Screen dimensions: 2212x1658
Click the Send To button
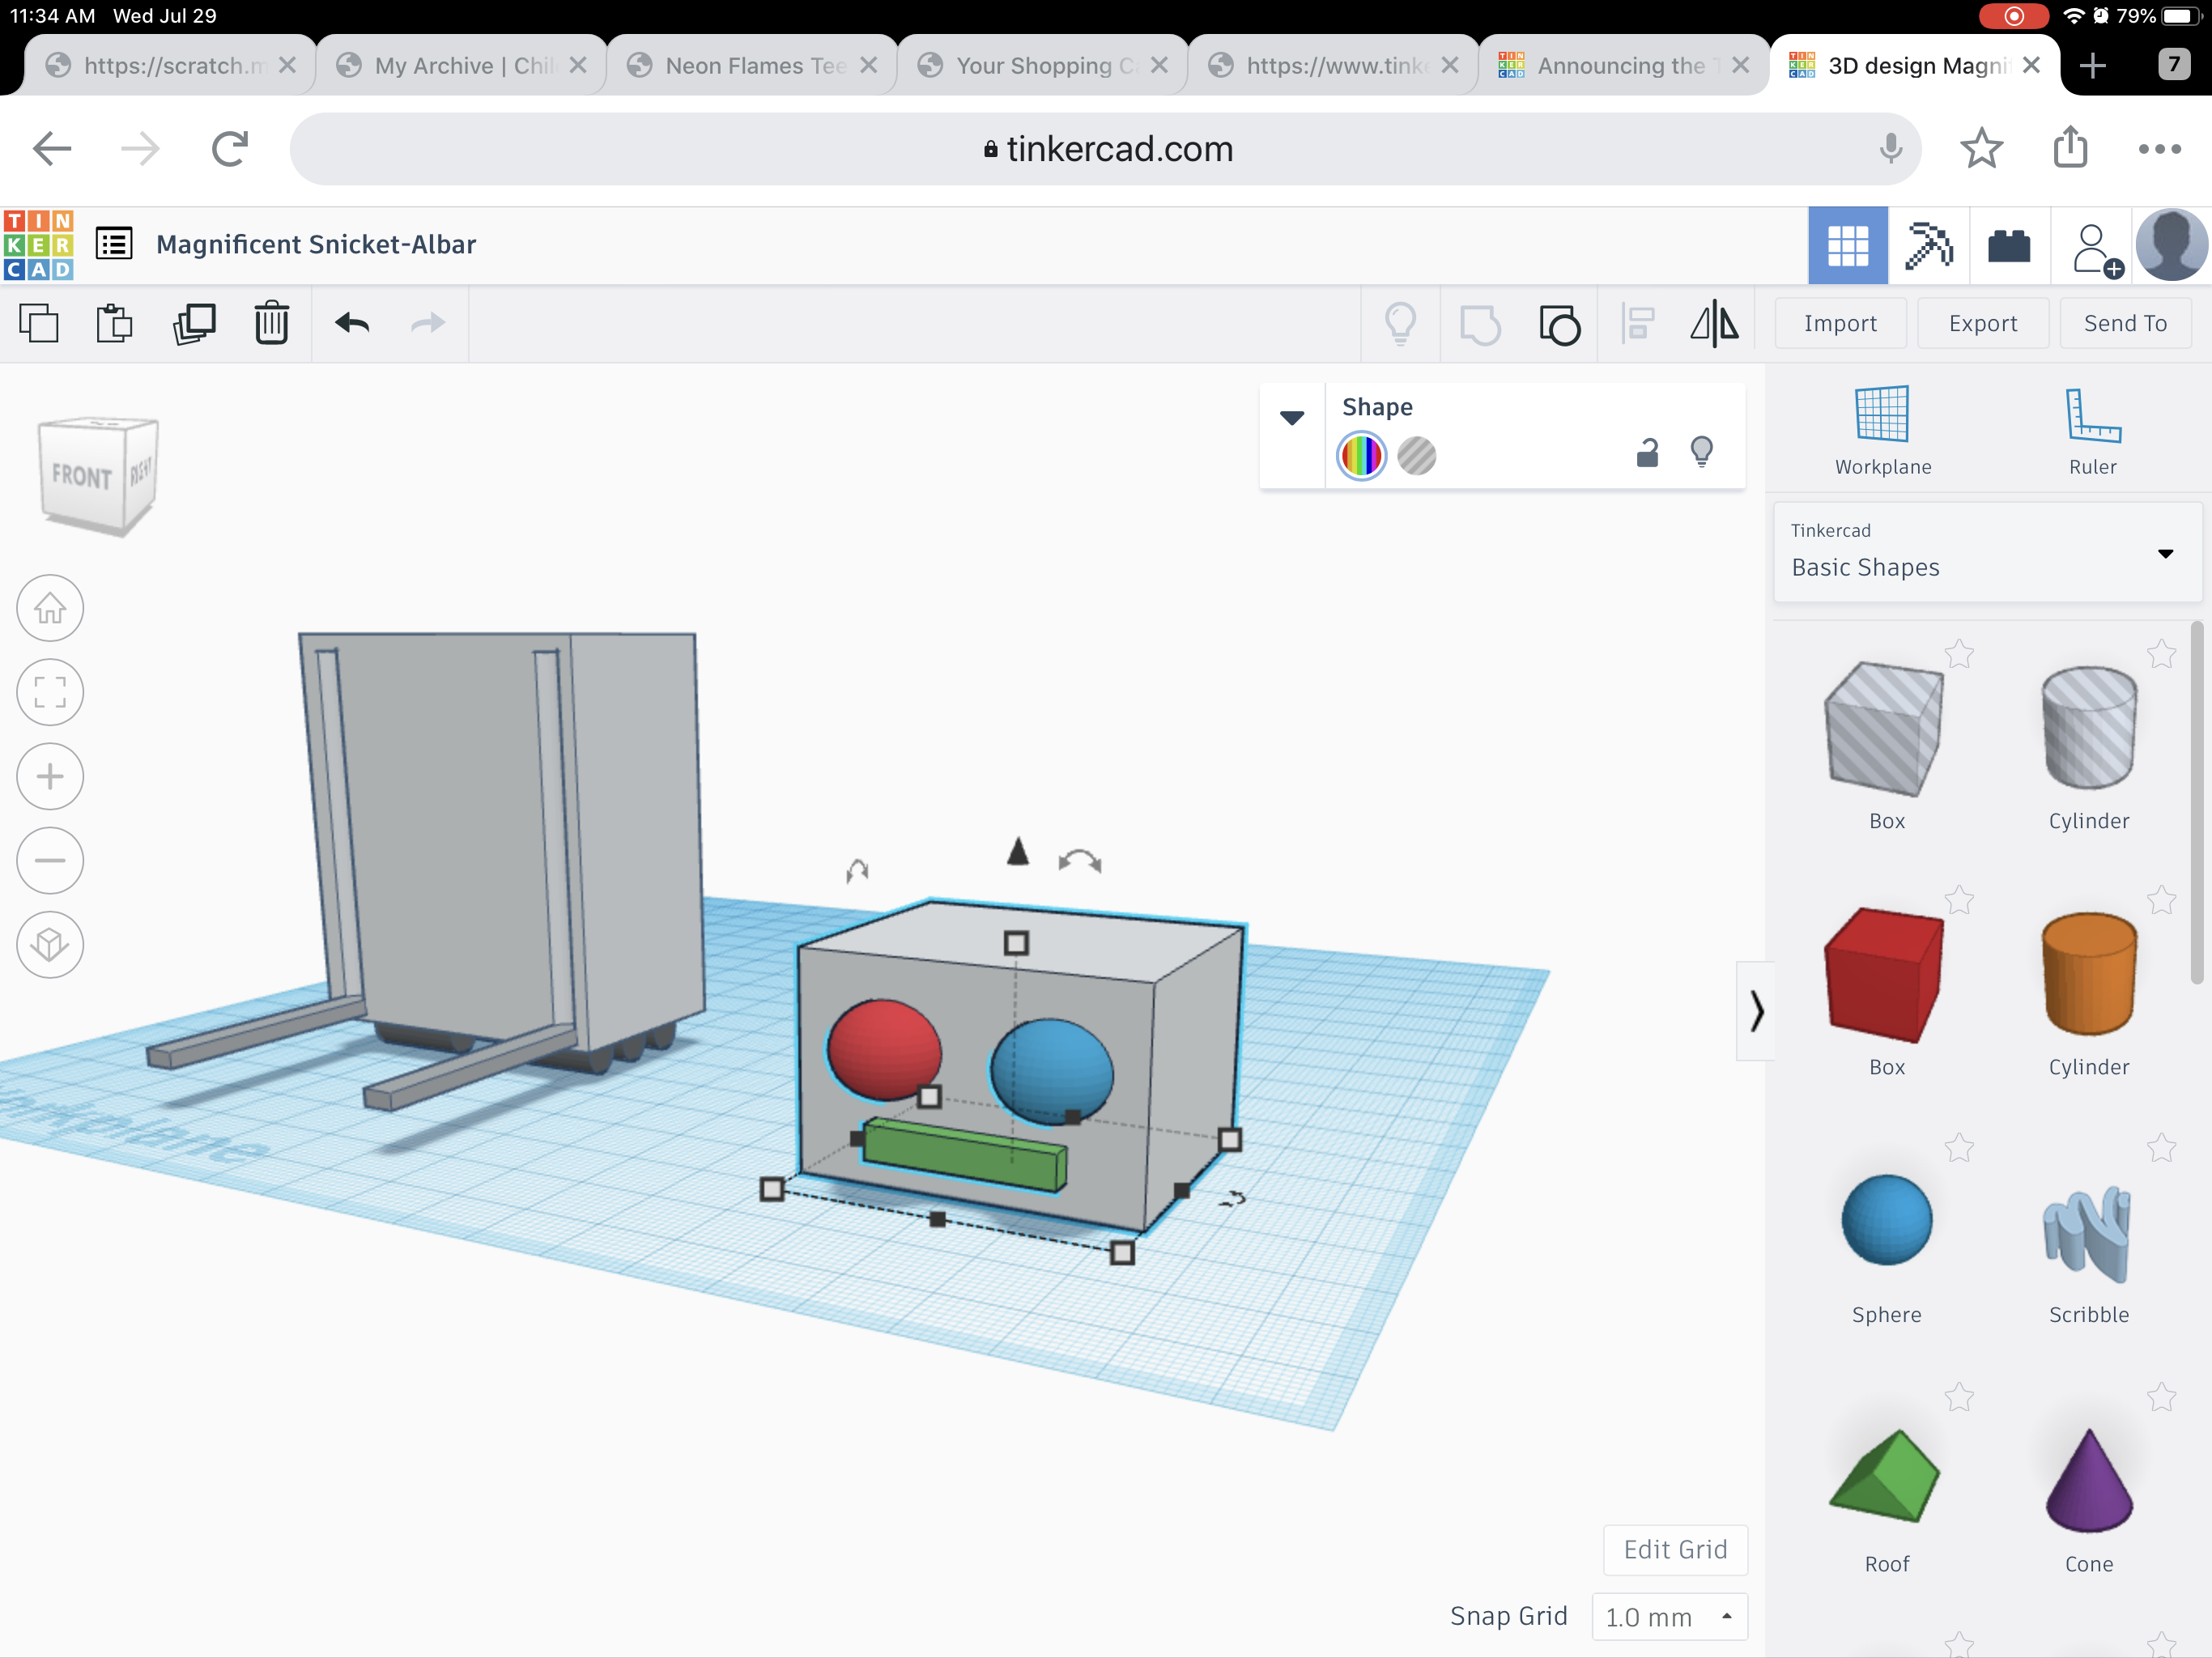[2125, 323]
